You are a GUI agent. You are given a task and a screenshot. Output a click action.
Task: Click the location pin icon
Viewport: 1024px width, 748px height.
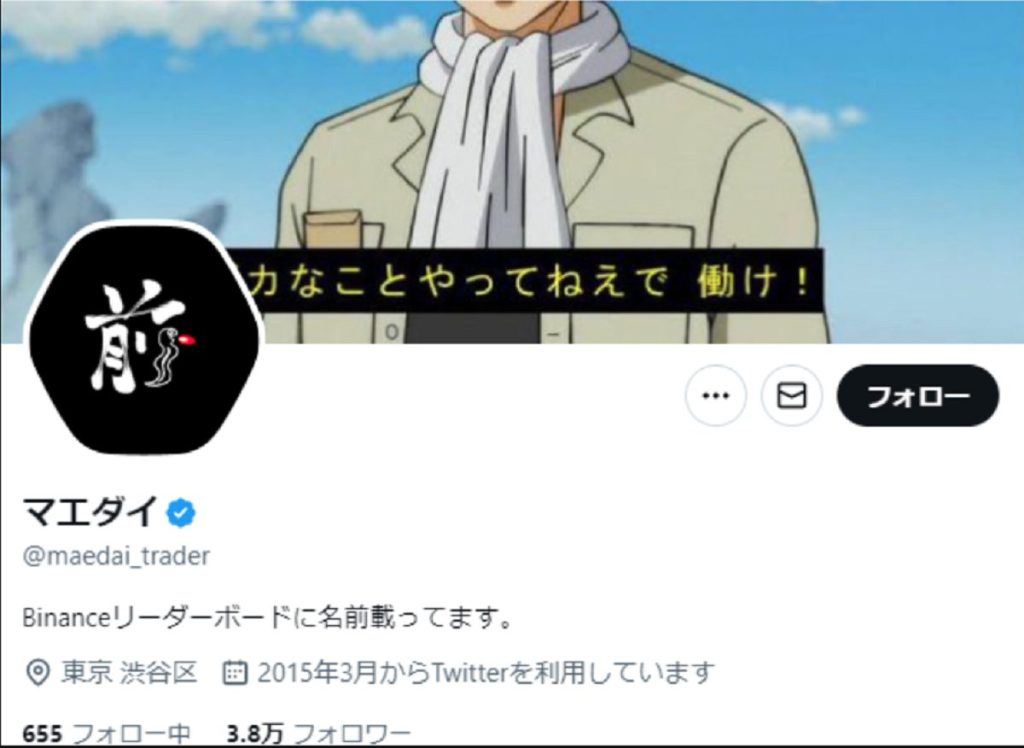click(38, 672)
